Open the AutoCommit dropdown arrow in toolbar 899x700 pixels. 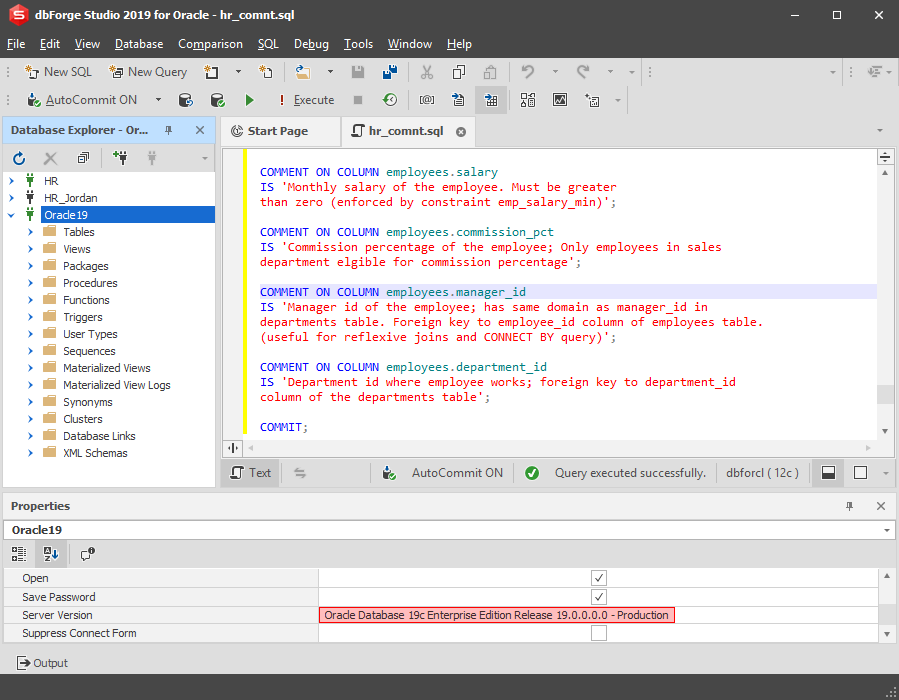158,100
